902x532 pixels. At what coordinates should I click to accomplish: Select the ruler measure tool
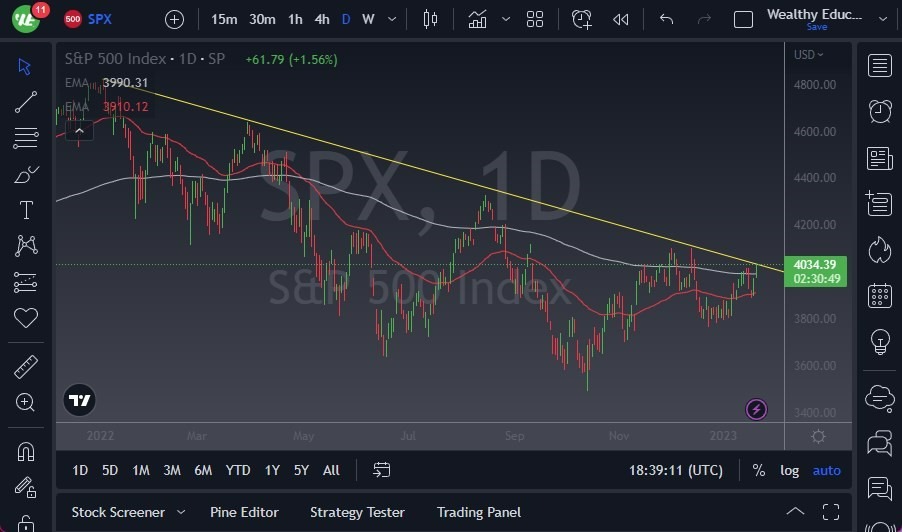tap(26, 366)
